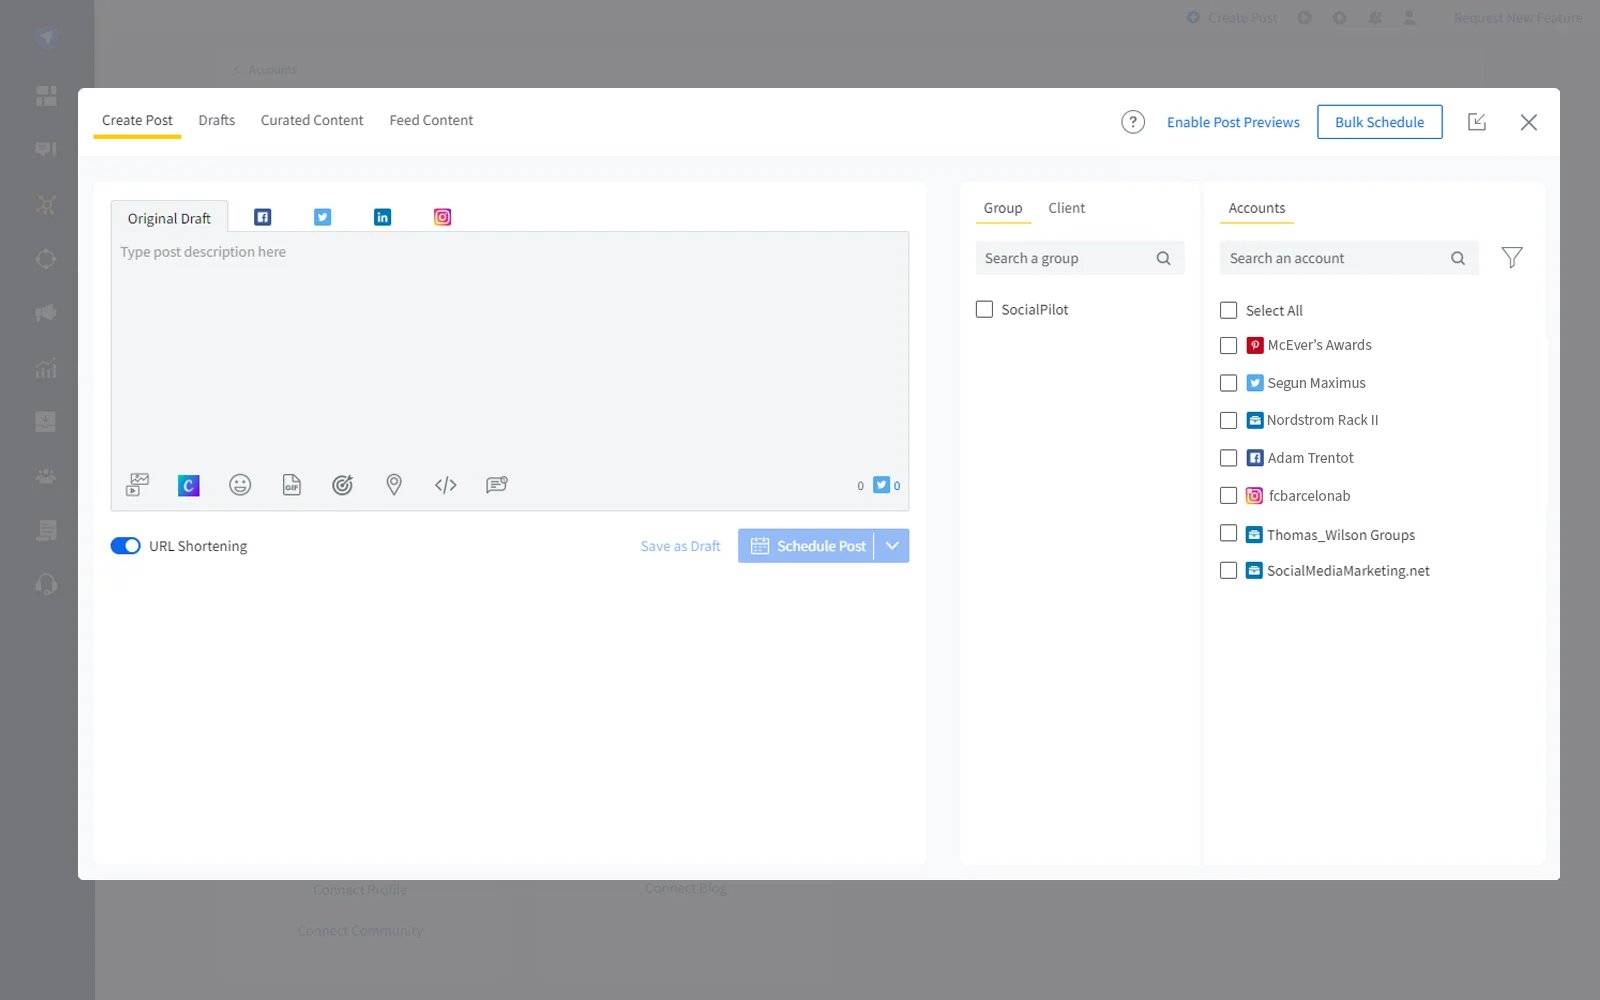This screenshot has height=1000, width=1600.
Task: Open the UTM parameters tool
Action: [x=342, y=485]
